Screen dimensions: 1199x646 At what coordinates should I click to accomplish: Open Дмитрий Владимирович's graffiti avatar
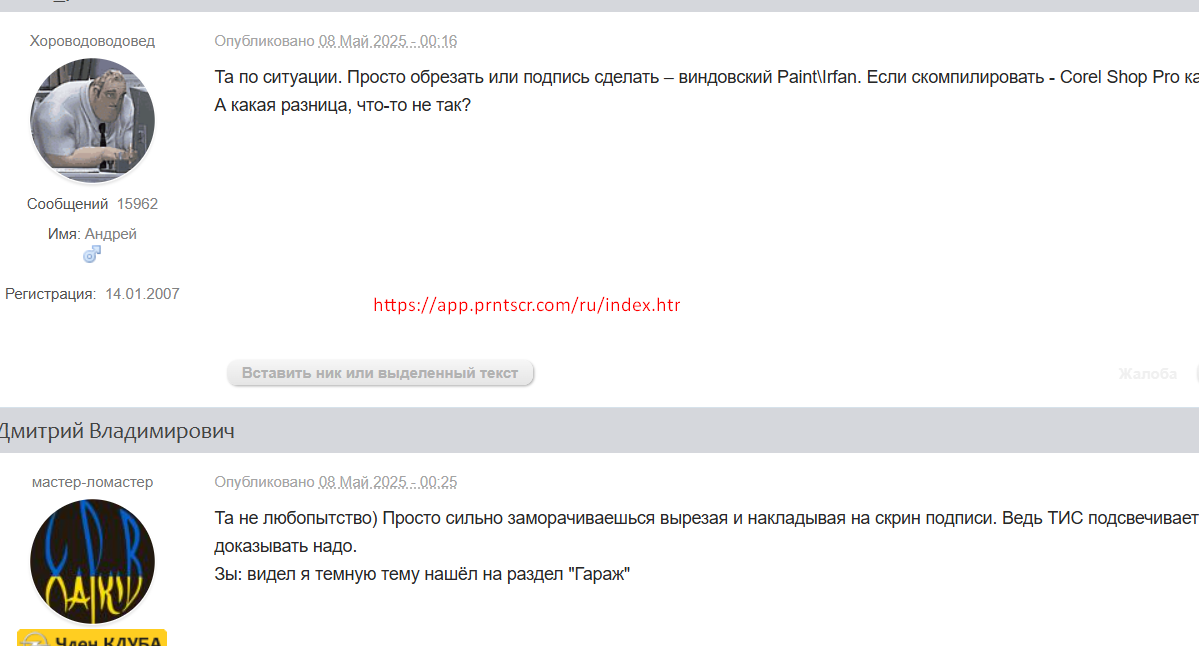(x=93, y=562)
